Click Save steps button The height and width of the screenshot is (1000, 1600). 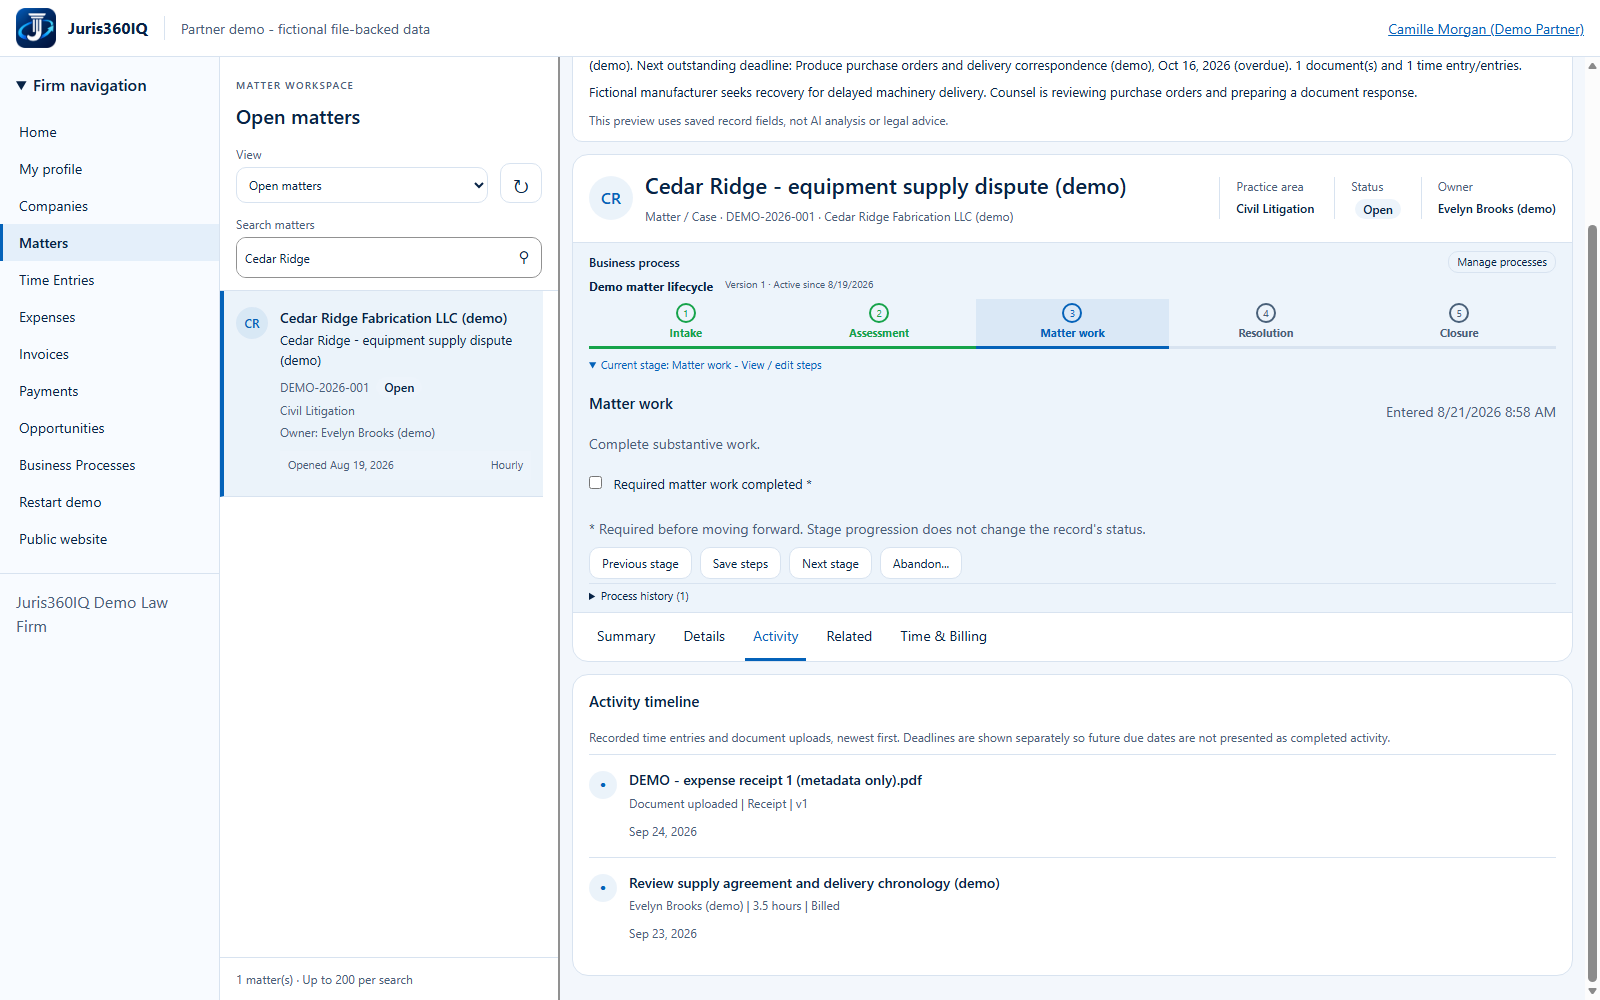click(740, 563)
